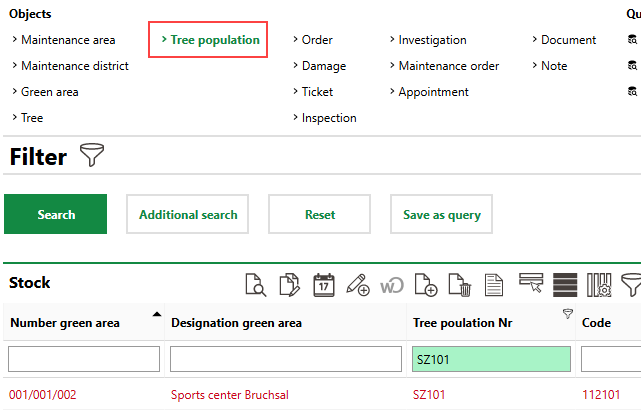Click the pencil with plus icon
This screenshot has width=641, height=417.
(x=358, y=285)
